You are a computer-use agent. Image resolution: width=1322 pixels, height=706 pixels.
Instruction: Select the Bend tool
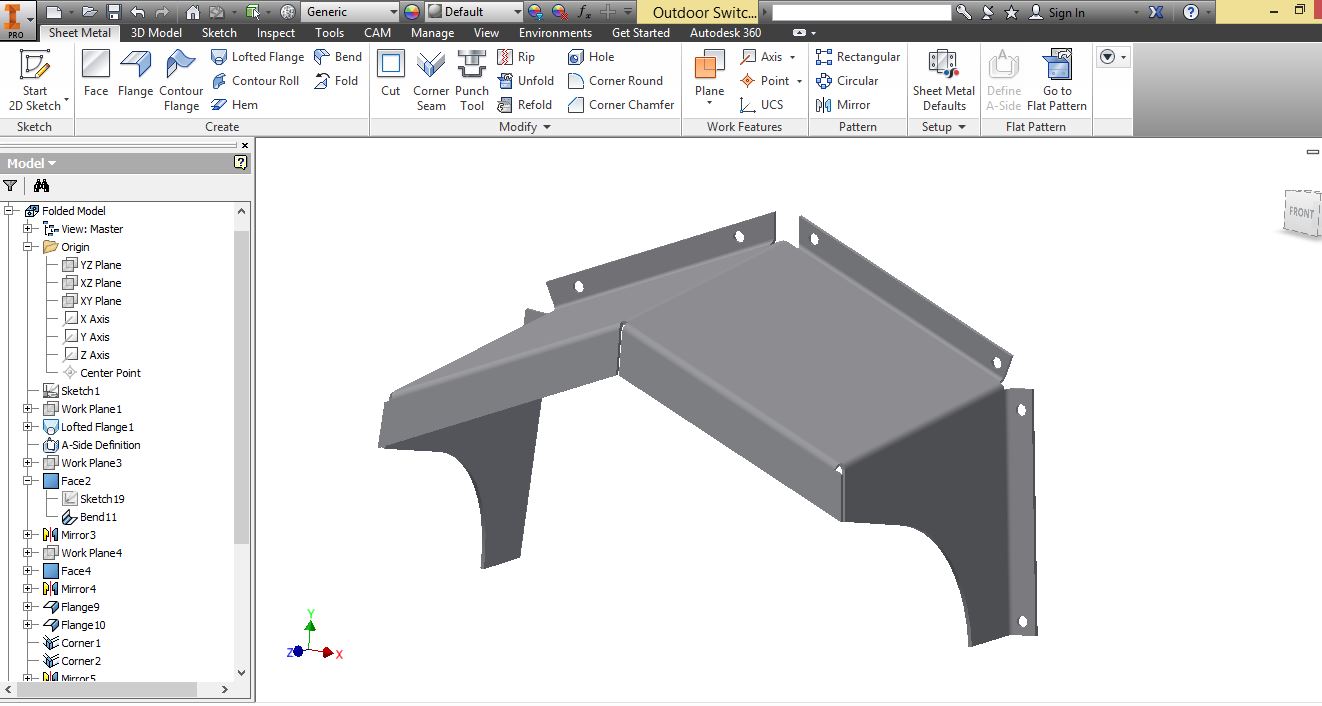[337, 57]
